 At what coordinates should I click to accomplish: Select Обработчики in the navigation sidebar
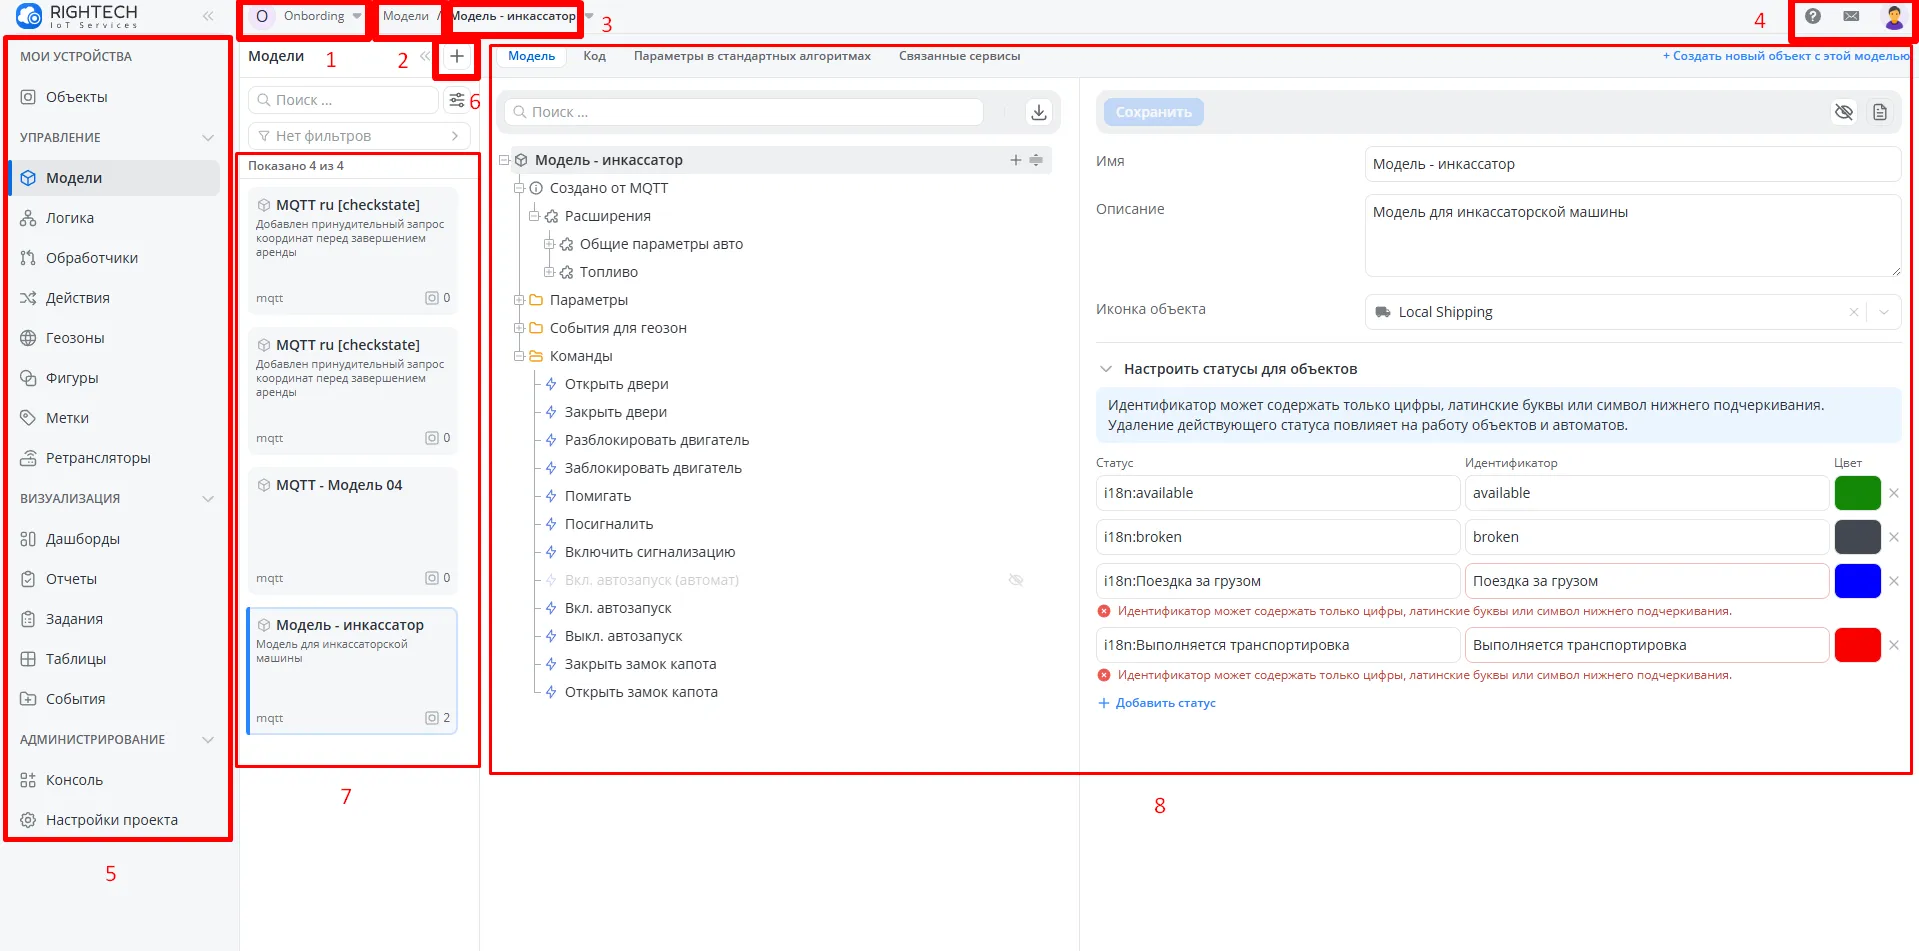(92, 257)
